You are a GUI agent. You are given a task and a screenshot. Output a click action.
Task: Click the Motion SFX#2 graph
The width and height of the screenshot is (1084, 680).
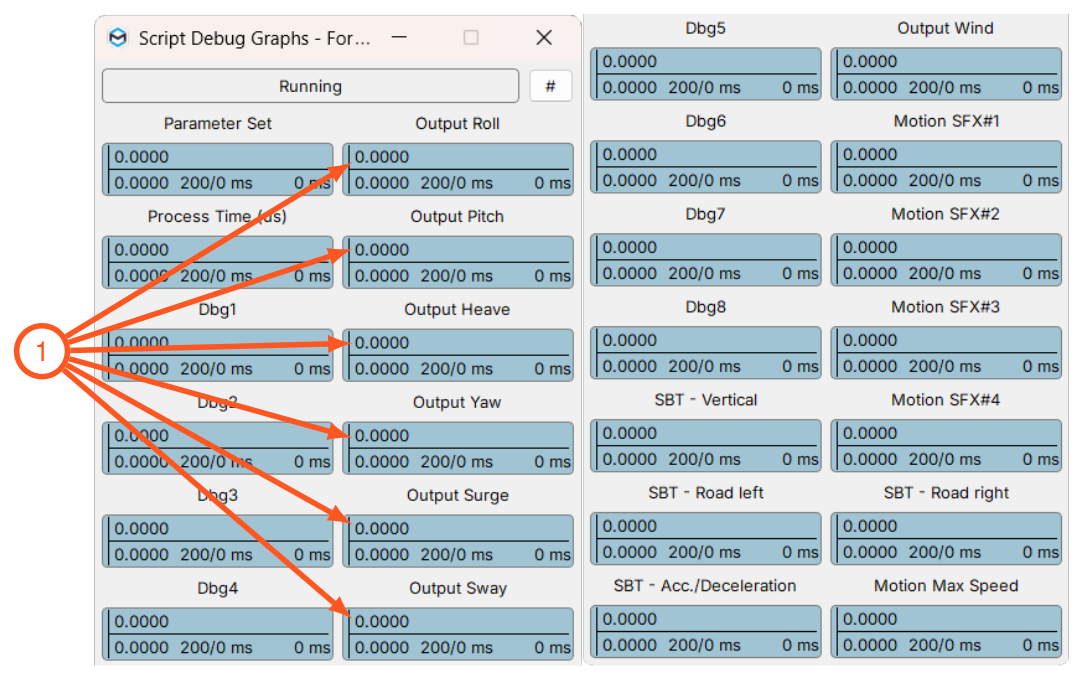point(946,260)
